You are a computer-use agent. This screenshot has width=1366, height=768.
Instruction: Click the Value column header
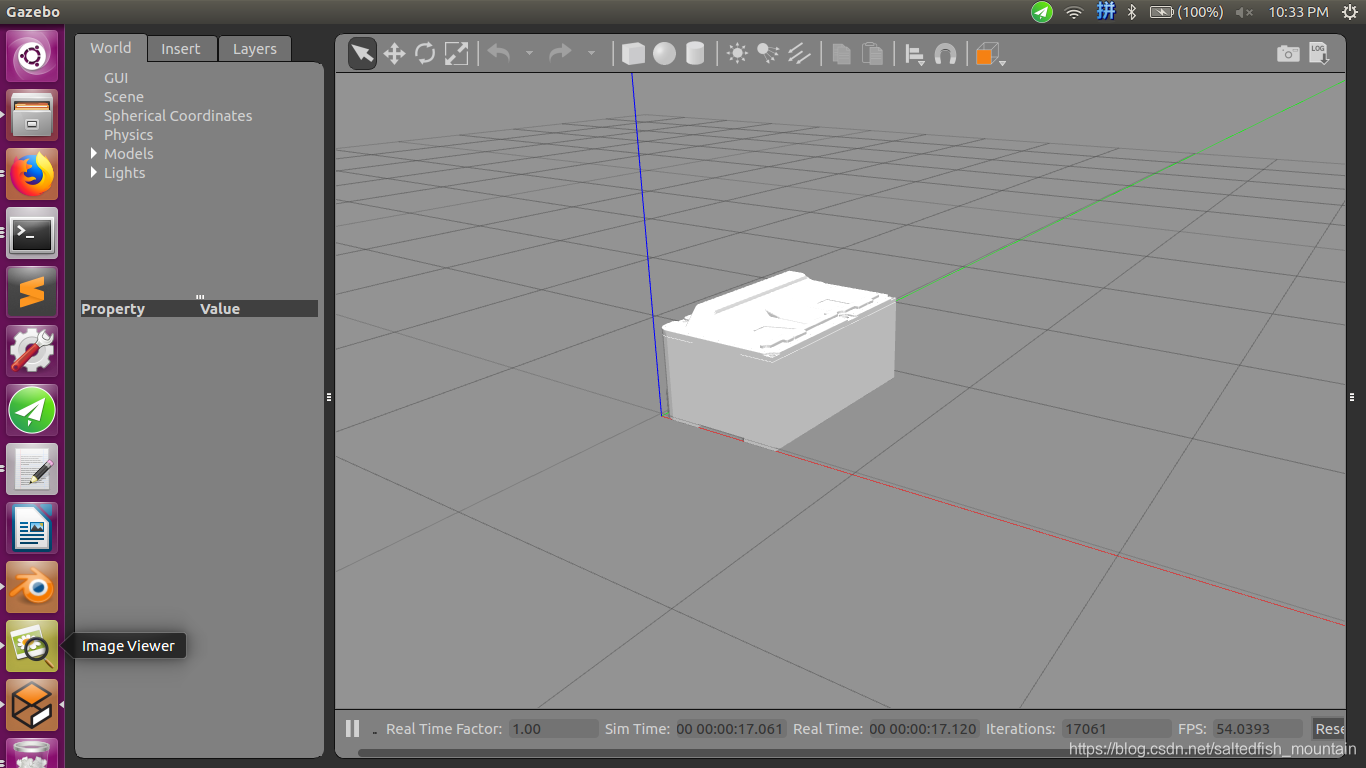point(220,309)
